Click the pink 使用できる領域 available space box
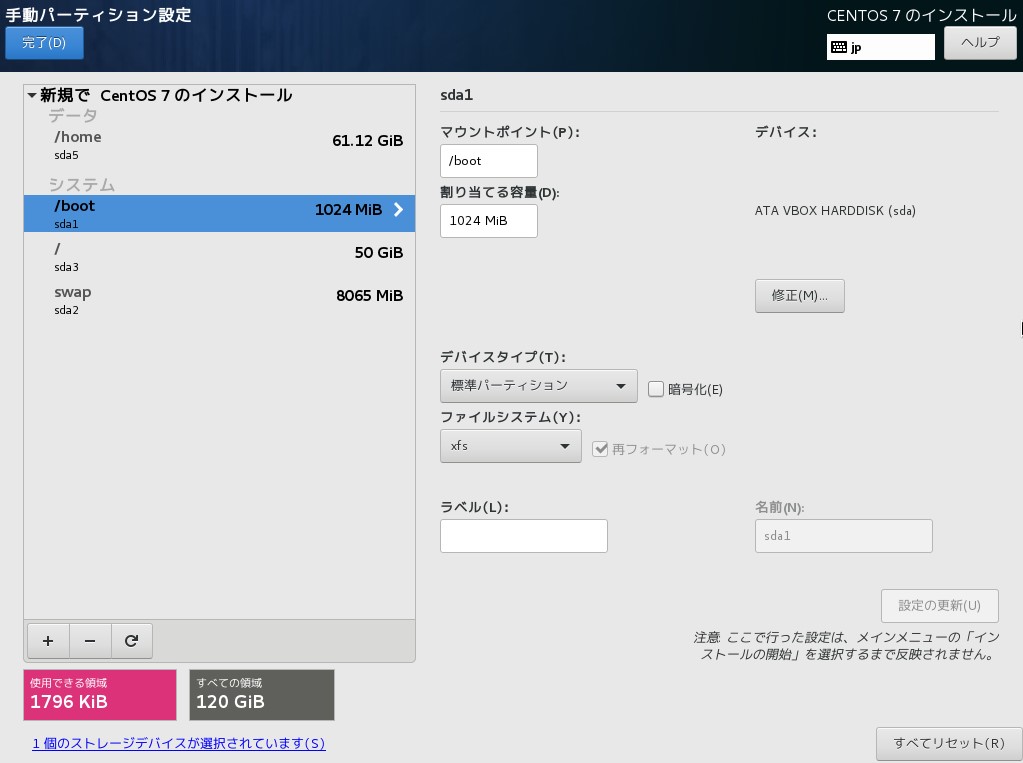The height and width of the screenshot is (763, 1023). (100, 694)
